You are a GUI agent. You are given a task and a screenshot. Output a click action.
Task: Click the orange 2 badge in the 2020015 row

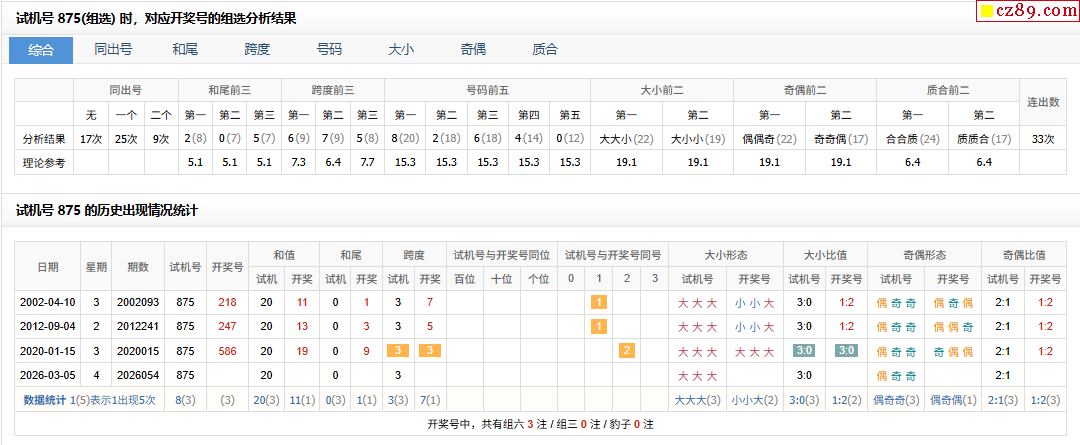point(627,351)
